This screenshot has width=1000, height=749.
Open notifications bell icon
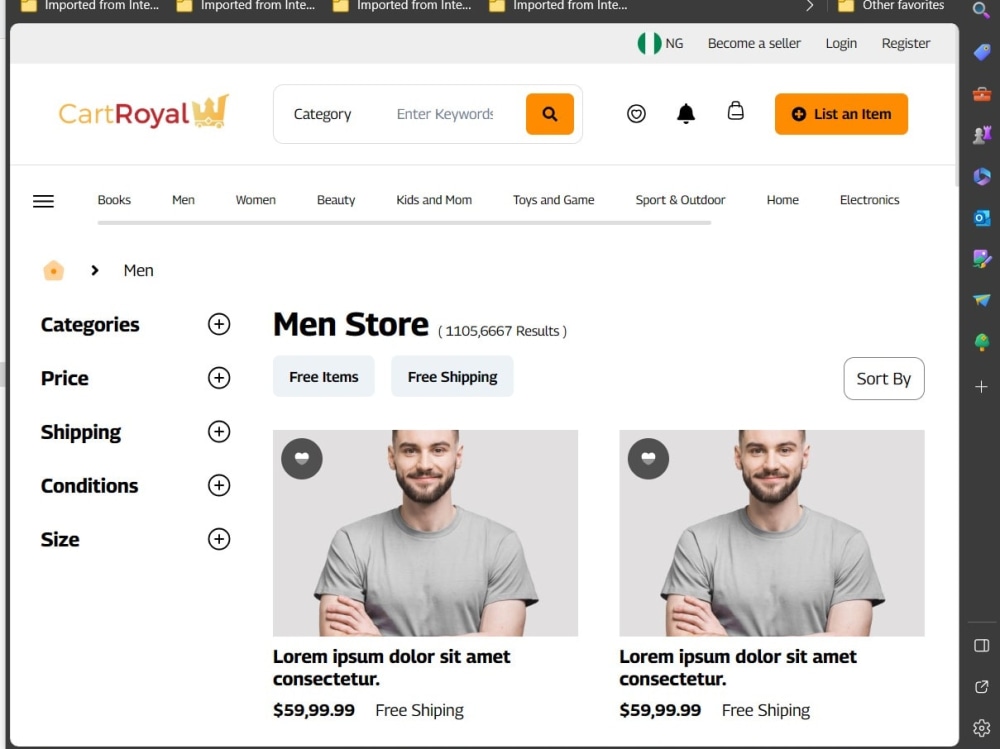tap(686, 114)
